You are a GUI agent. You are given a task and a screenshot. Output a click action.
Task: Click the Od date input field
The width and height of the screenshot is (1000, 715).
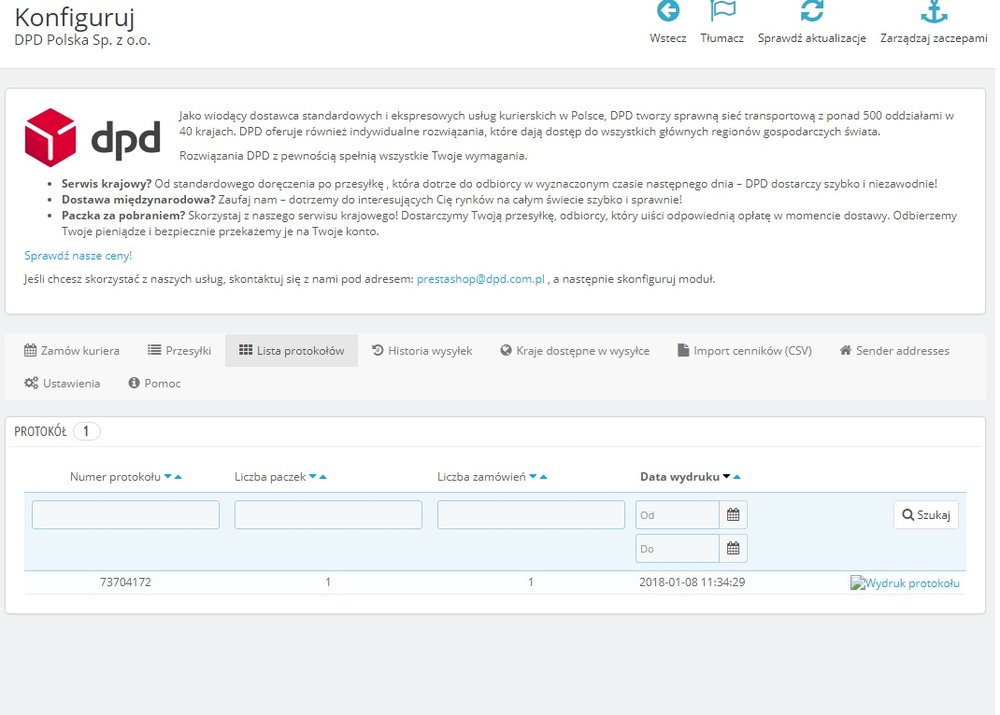(x=677, y=515)
